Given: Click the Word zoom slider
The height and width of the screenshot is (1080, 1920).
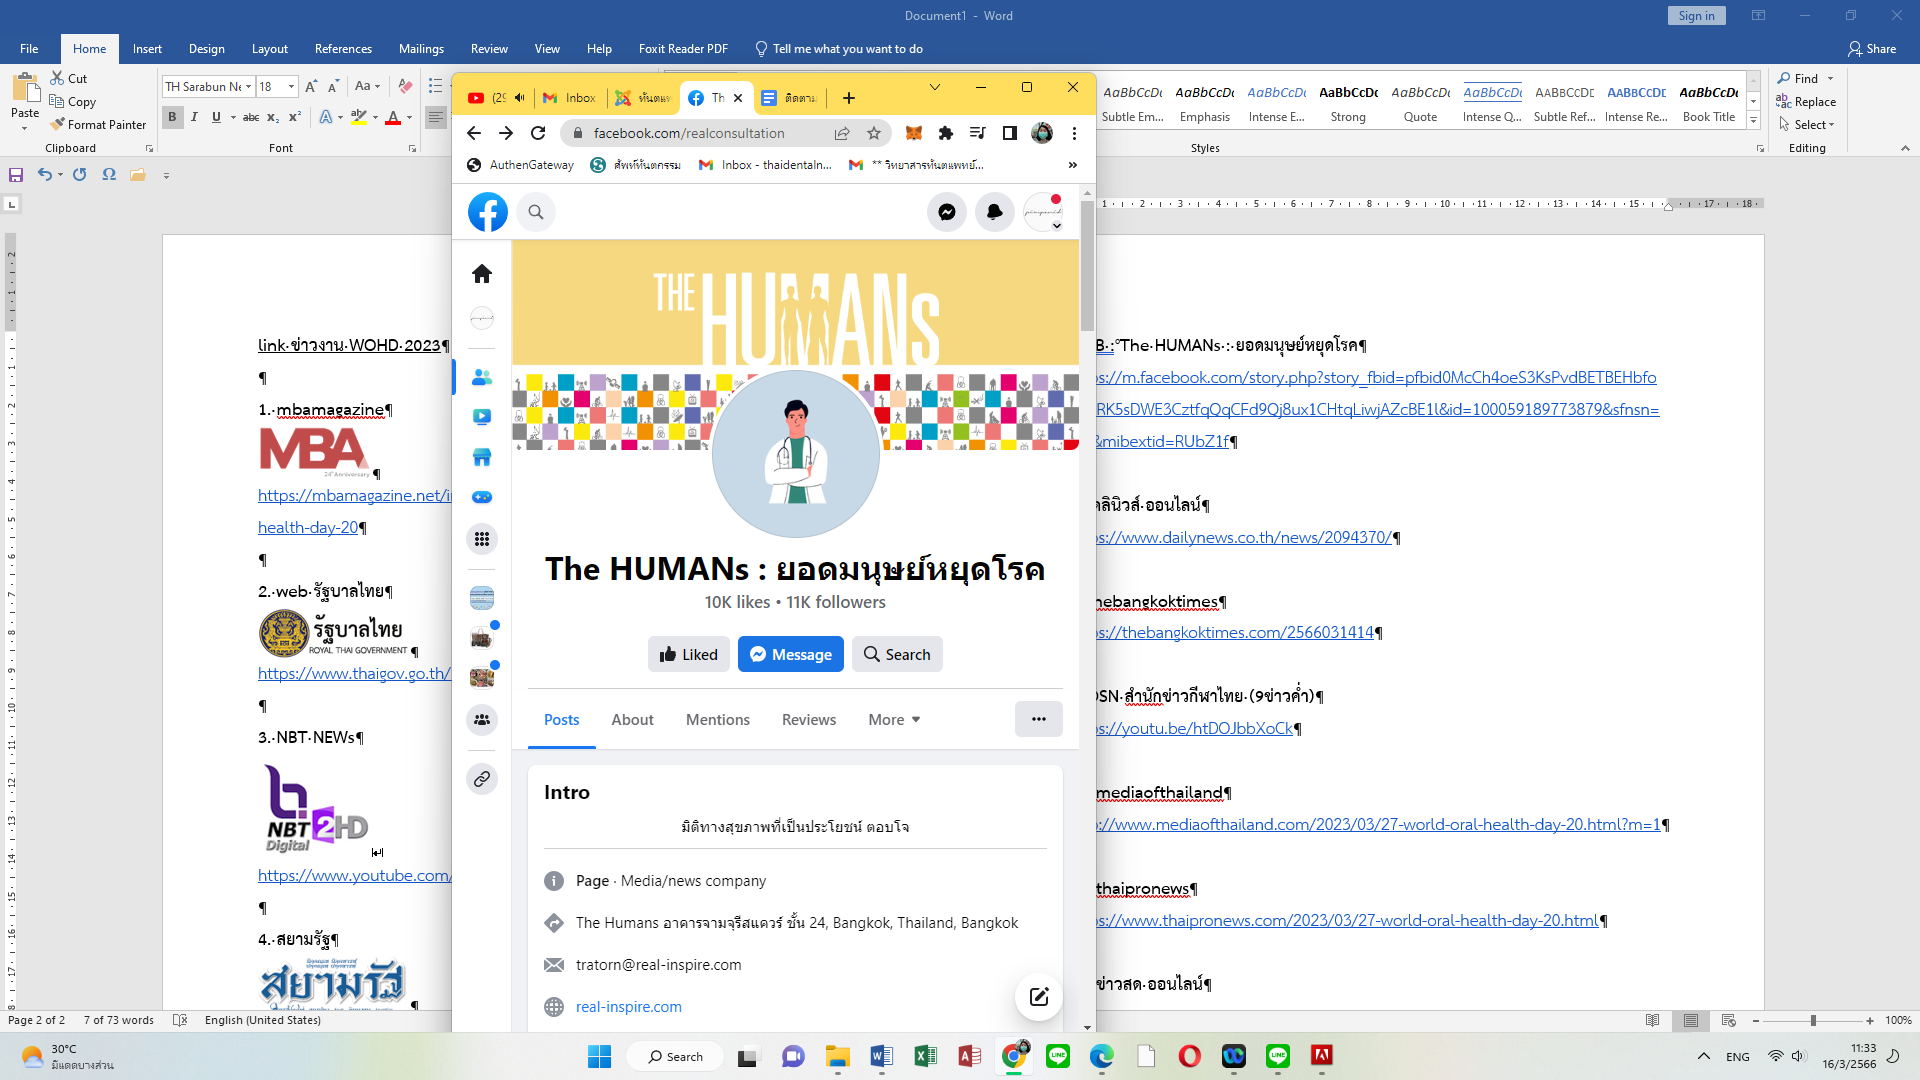Looking at the screenshot, I should pyautogui.click(x=1813, y=1020).
